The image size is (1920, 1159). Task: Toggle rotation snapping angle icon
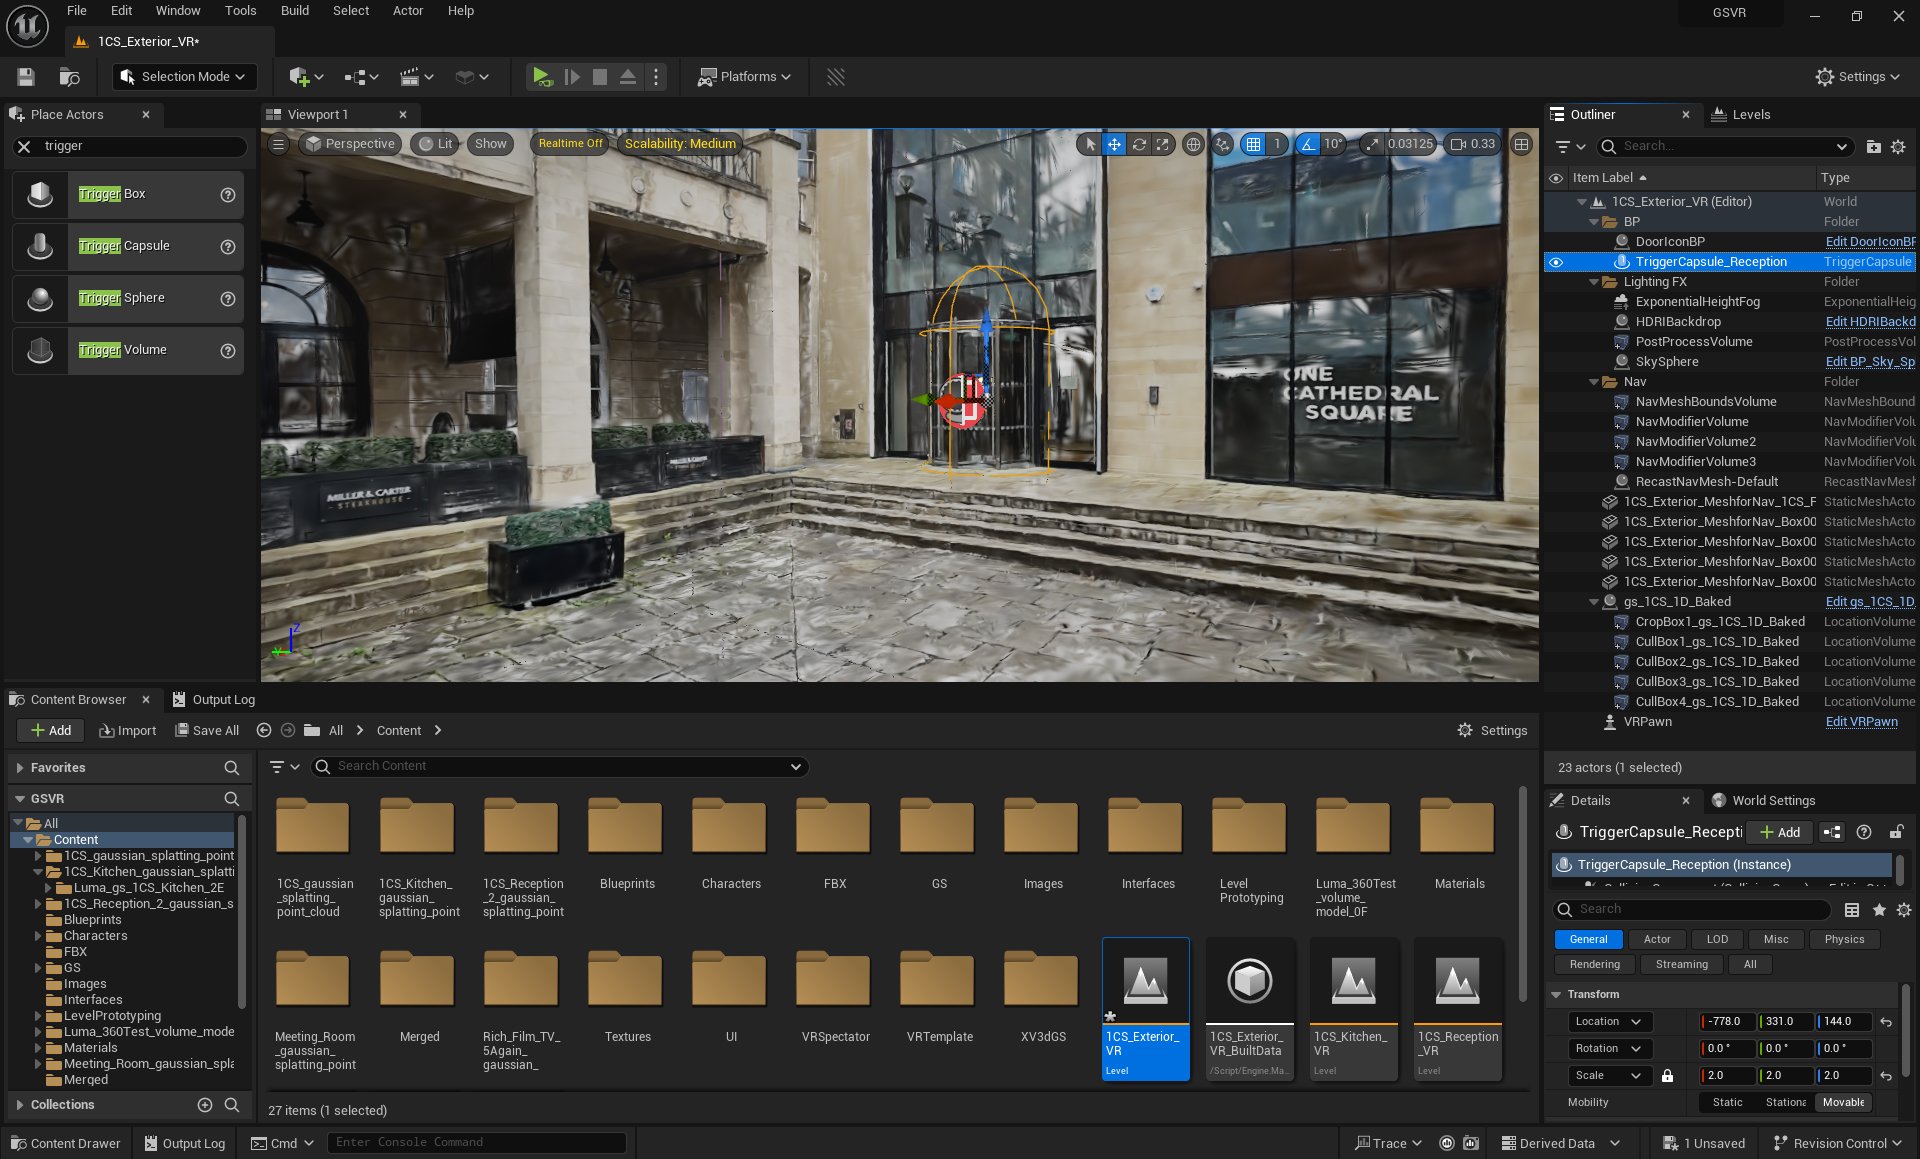(x=1308, y=144)
